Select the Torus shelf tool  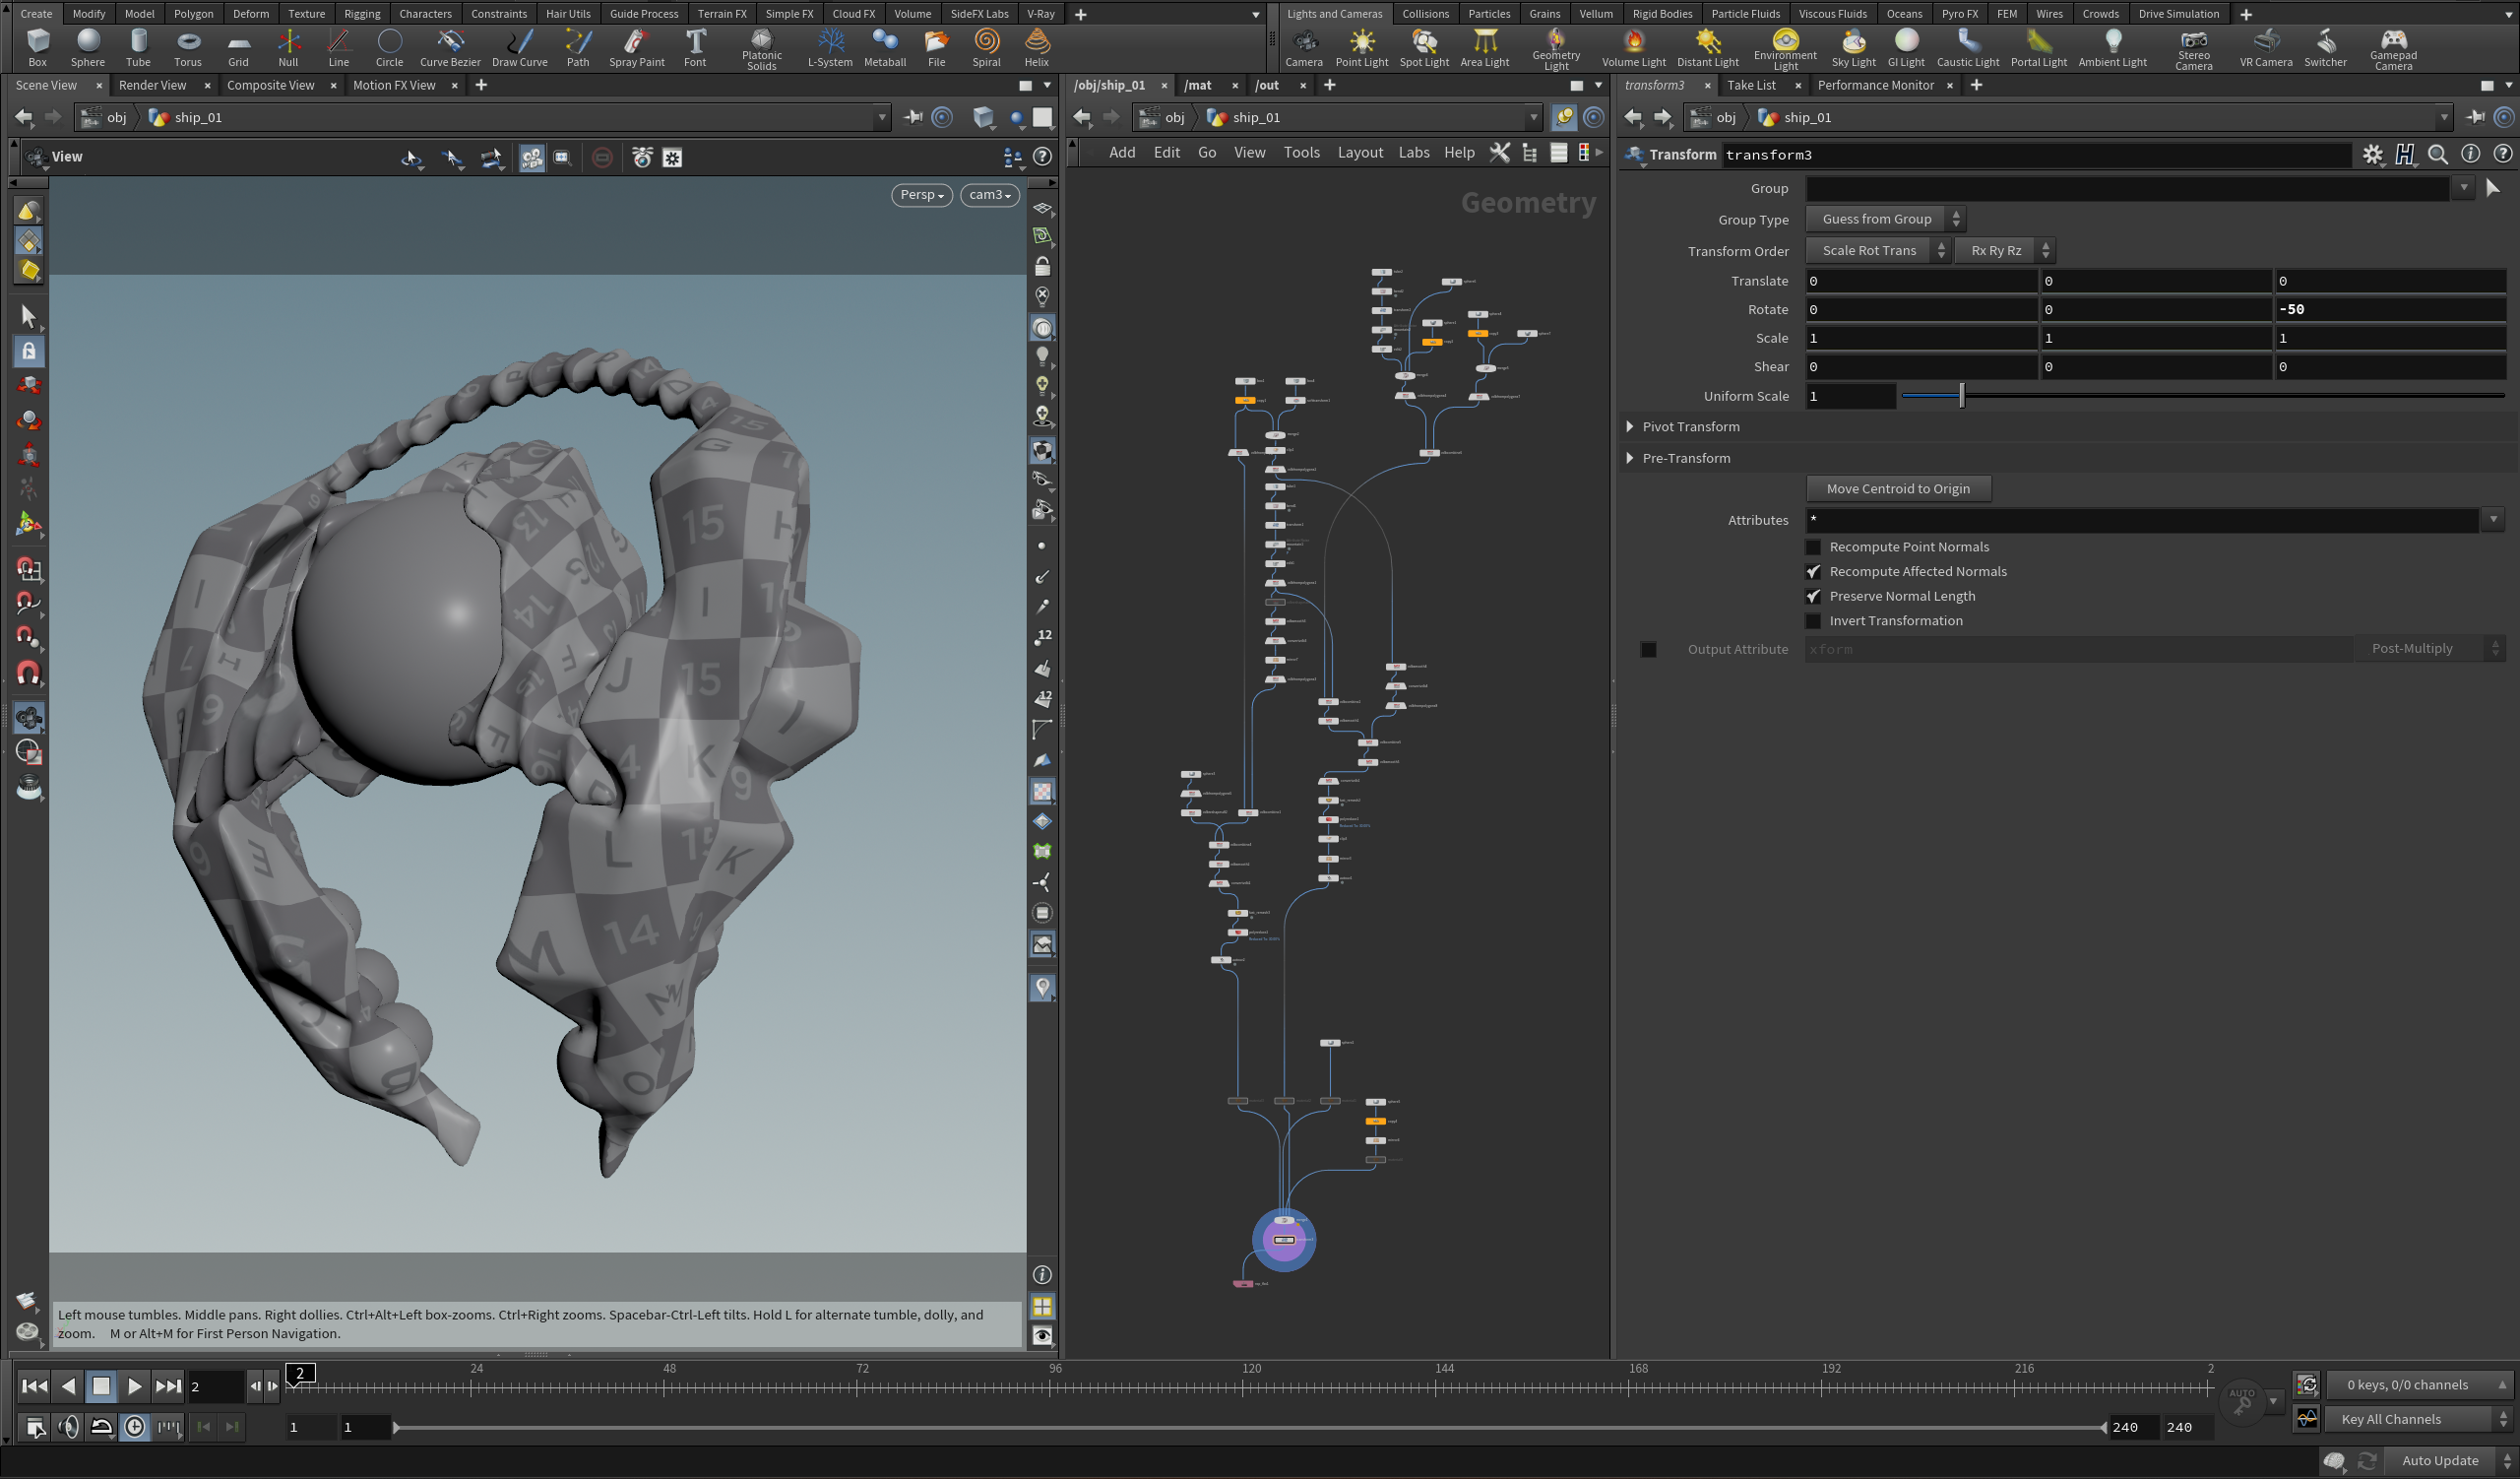click(187, 47)
